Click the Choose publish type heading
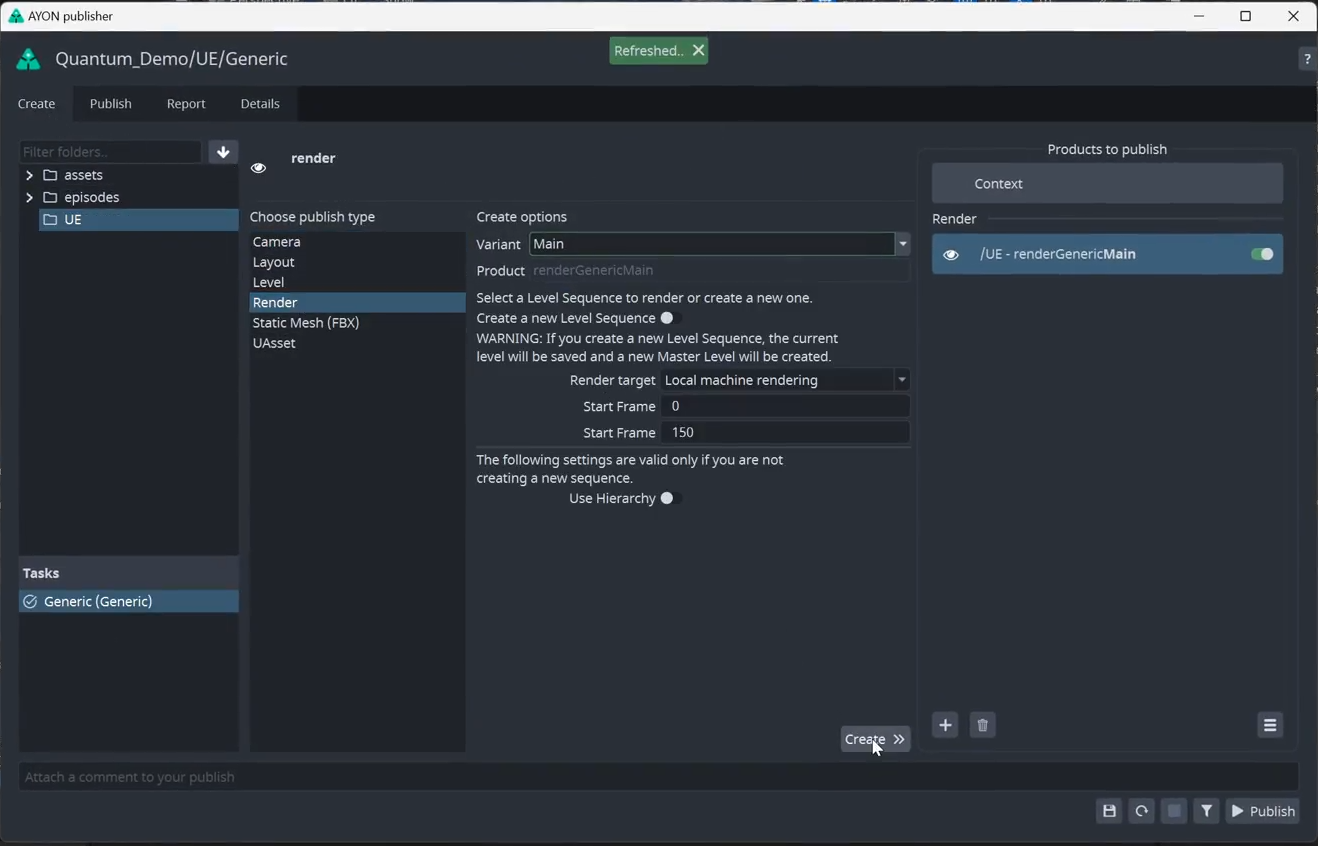Viewport: 1318px width, 846px height. (x=312, y=217)
